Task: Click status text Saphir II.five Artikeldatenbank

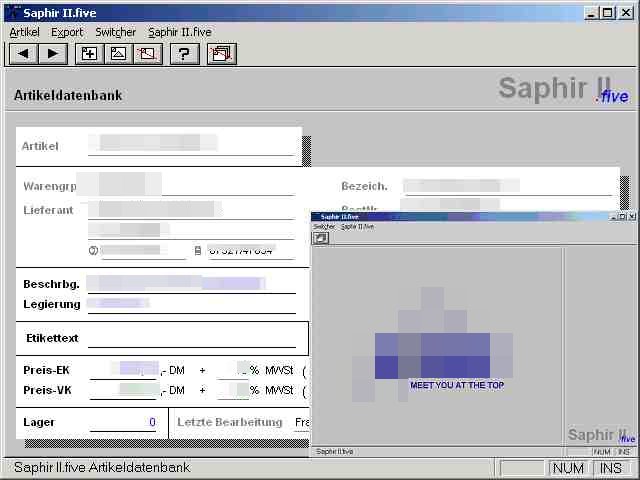Action: [102, 467]
